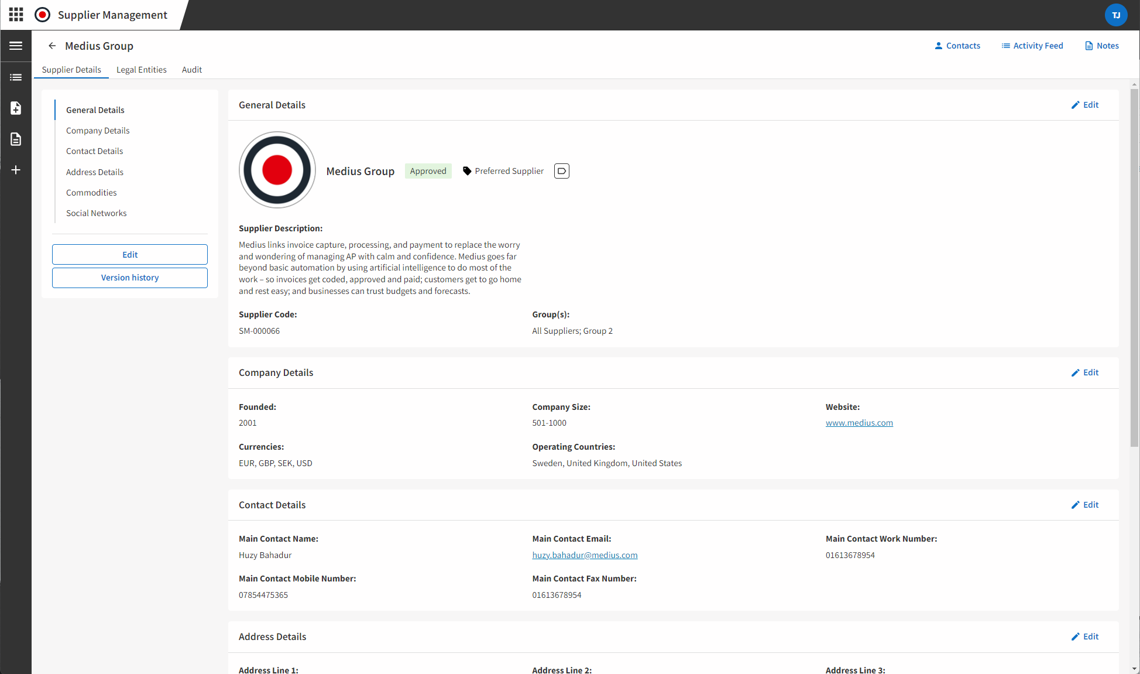Switch to the Audit tab
1140x674 pixels.
192,70
